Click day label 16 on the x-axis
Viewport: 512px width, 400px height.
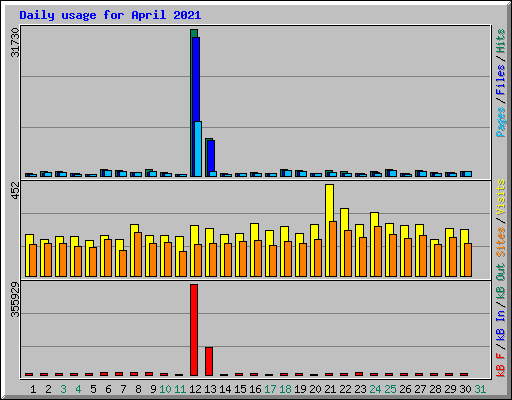coord(255,389)
